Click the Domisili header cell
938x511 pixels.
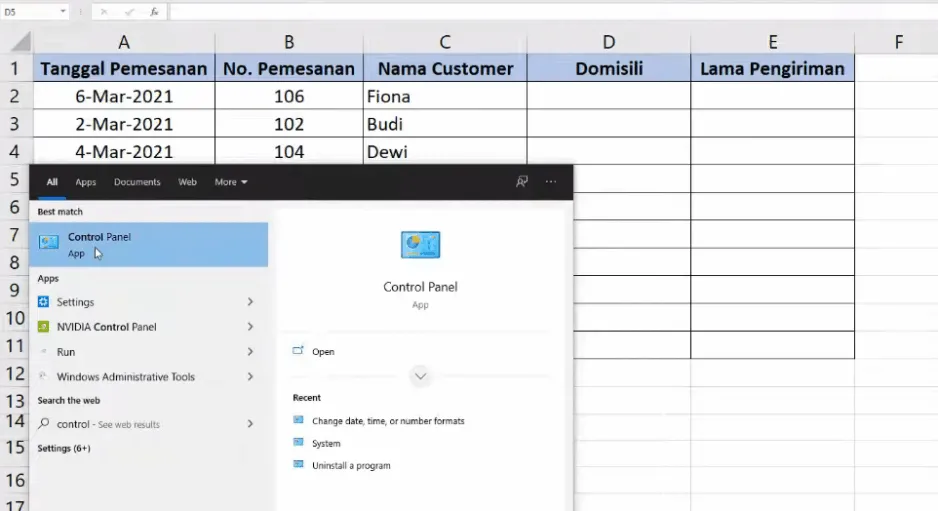[608, 68]
